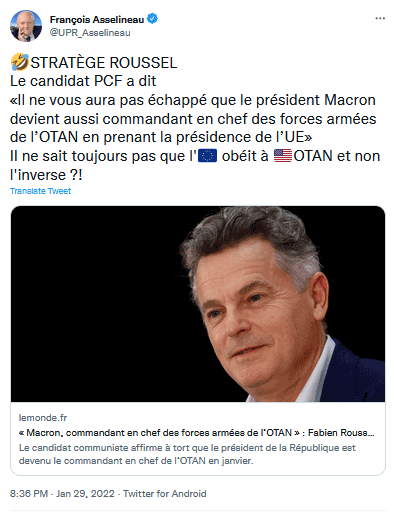The image size is (394, 516).
Task: Select the STRATÈGE ROUSSEL heading text
Action: 104,63
